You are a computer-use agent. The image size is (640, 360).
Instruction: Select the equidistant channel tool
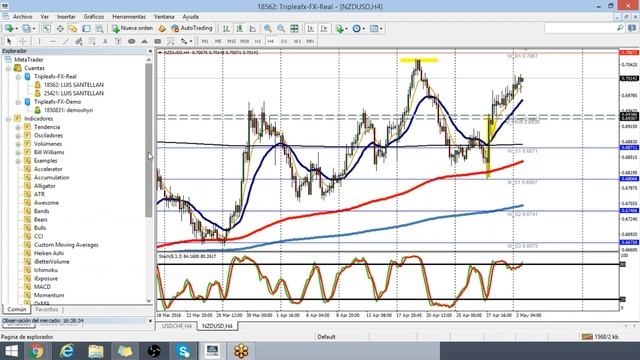point(79,41)
